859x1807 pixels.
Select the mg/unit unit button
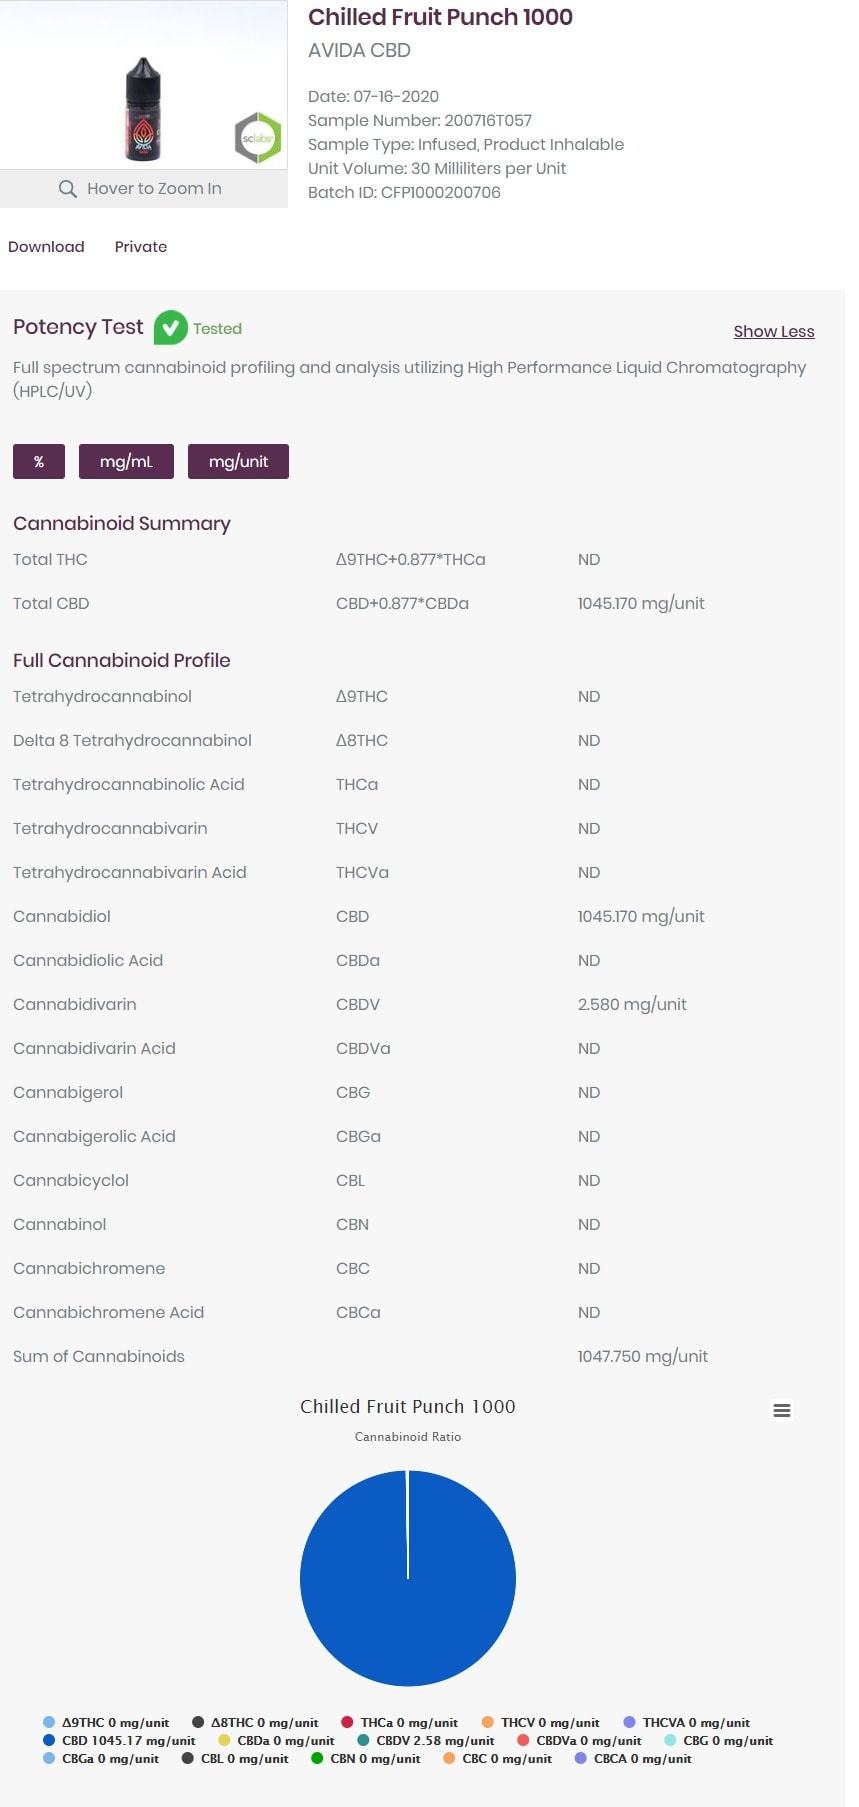(238, 461)
